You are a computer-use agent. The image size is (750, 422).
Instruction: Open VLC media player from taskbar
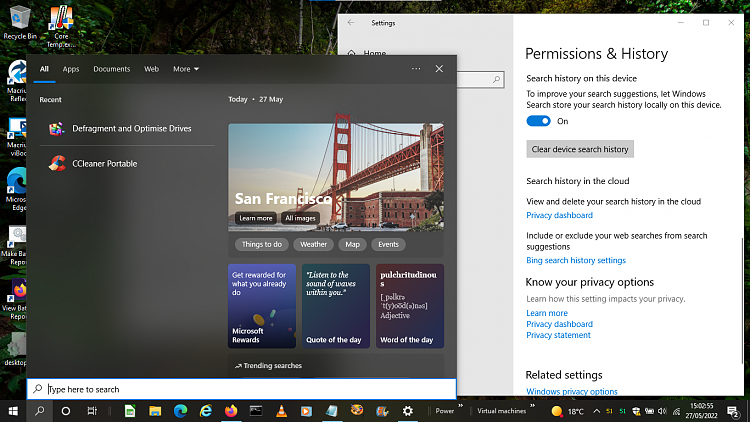(x=281, y=411)
